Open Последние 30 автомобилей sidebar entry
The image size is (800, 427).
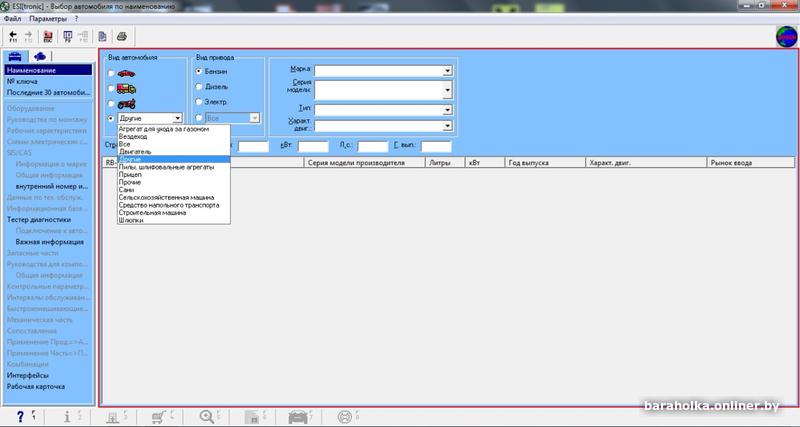(x=50, y=93)
